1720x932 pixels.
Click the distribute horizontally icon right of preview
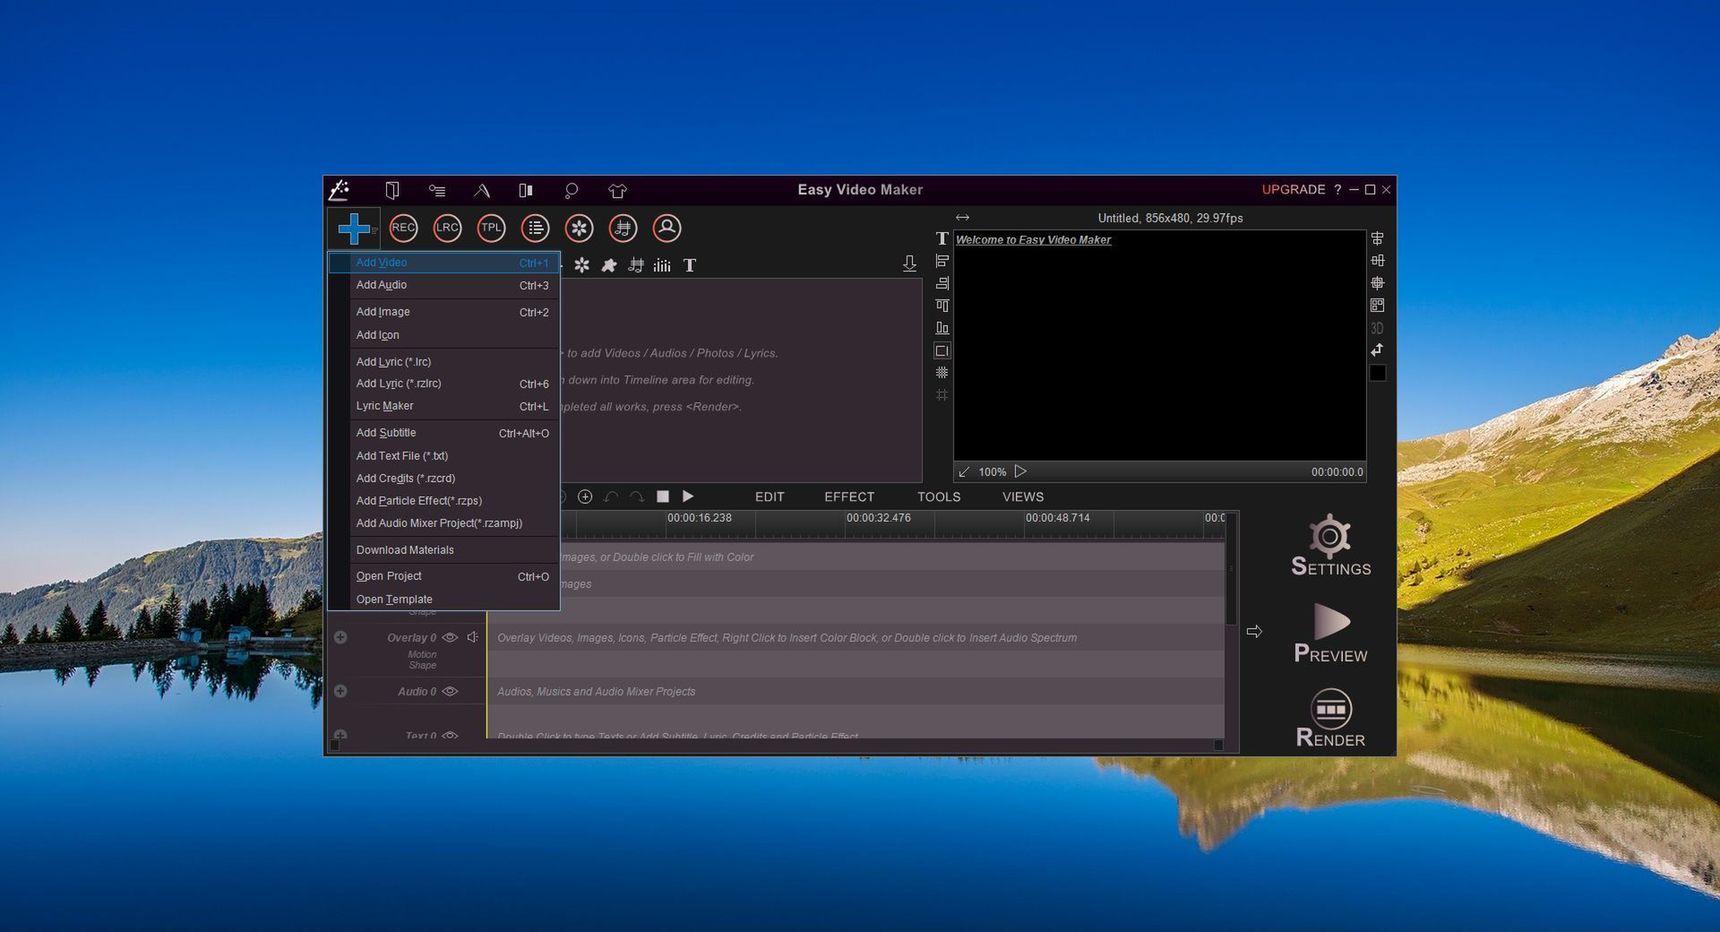(1378, 261)
